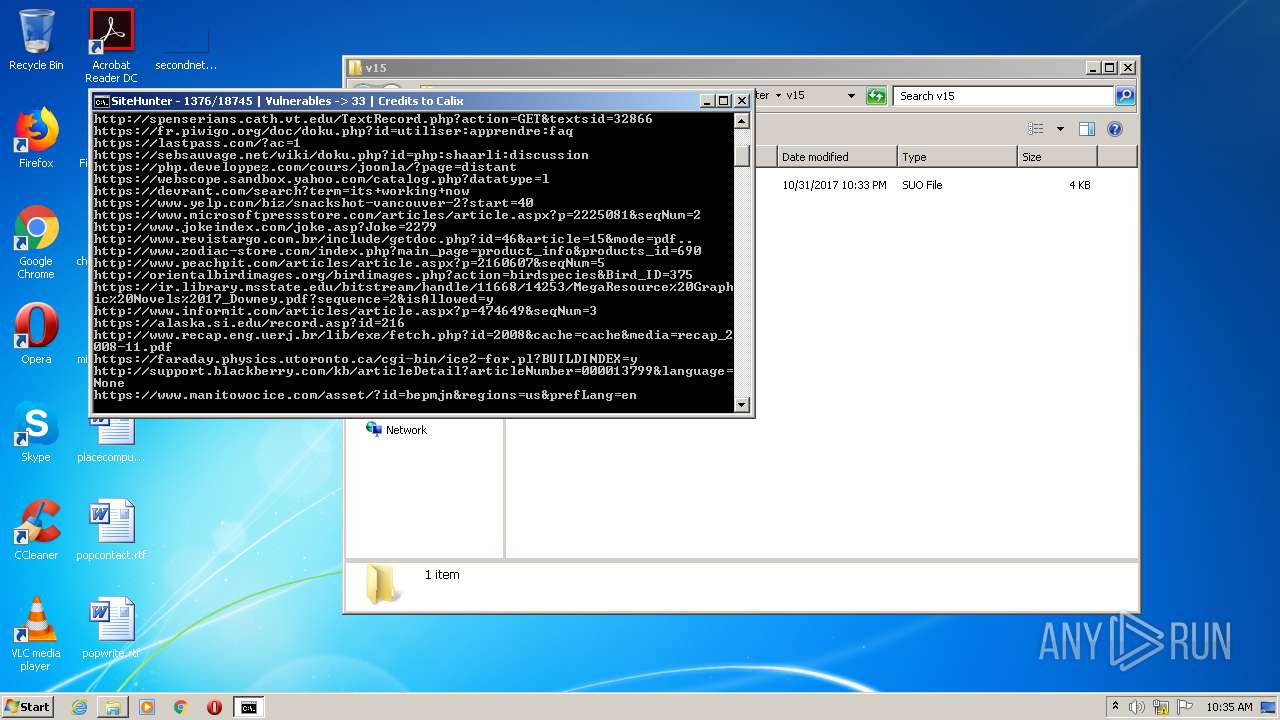Screen dimensions: 1280x720
Task: Open Windows Media Player taskbar icon
Action: click(147, 707)
